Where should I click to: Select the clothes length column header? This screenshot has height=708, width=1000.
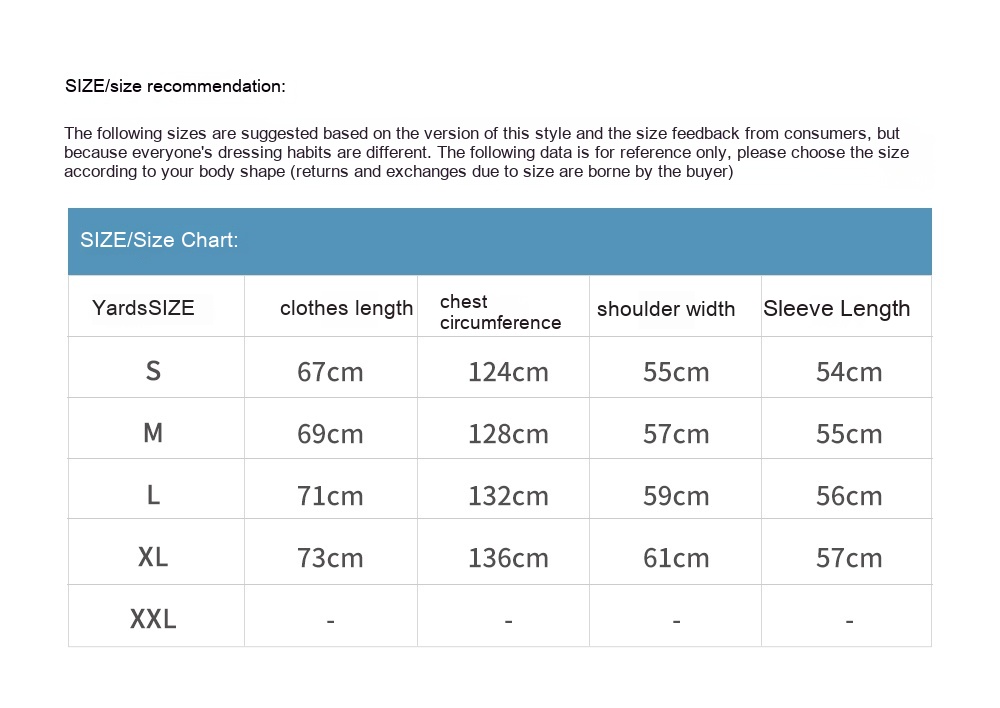(x=346, y=308)
